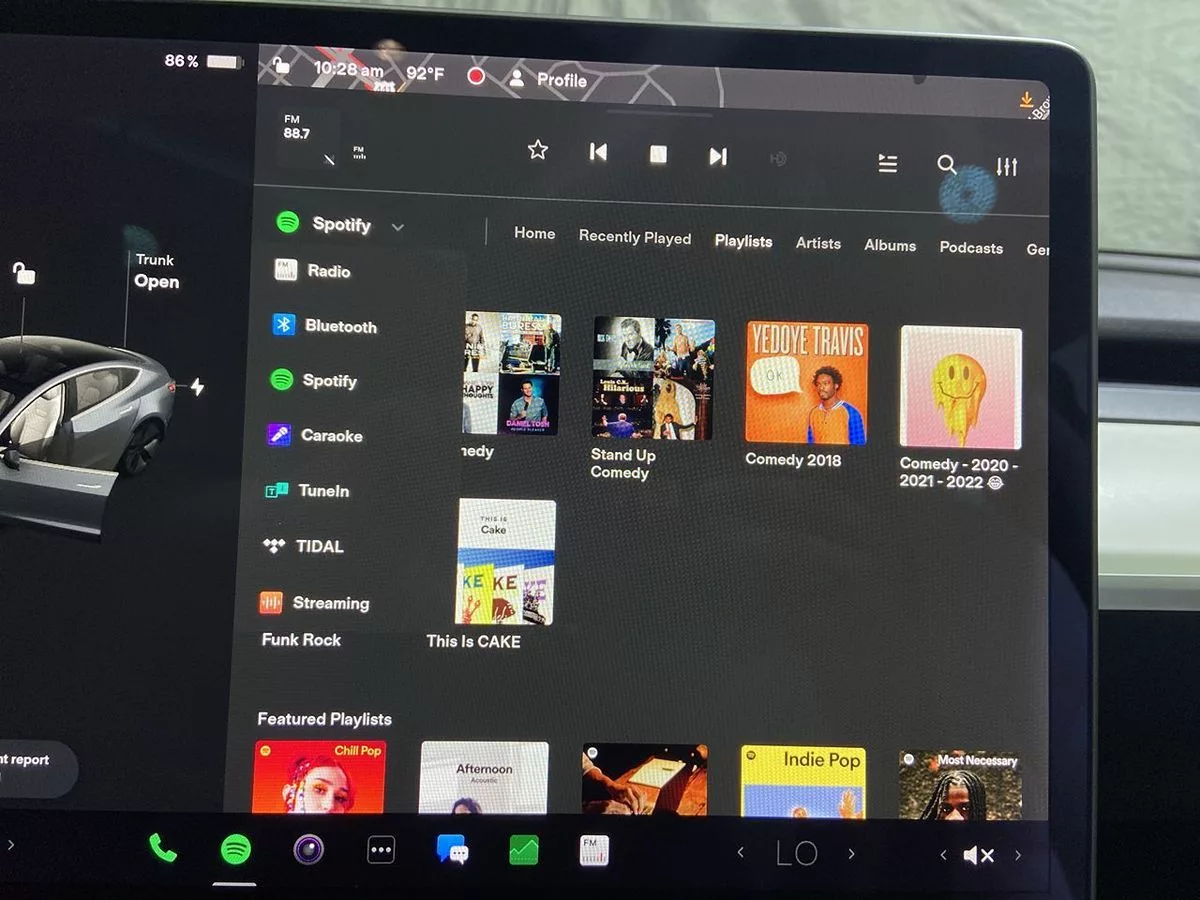Increase temperature with right arrow
This screenshot has height=900, width=1200.
tap(851, 853)
